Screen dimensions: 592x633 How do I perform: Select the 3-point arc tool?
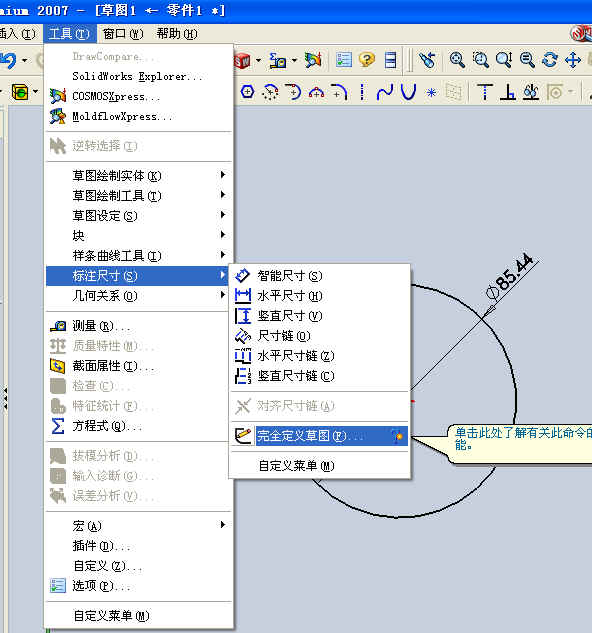pos(316,92)
